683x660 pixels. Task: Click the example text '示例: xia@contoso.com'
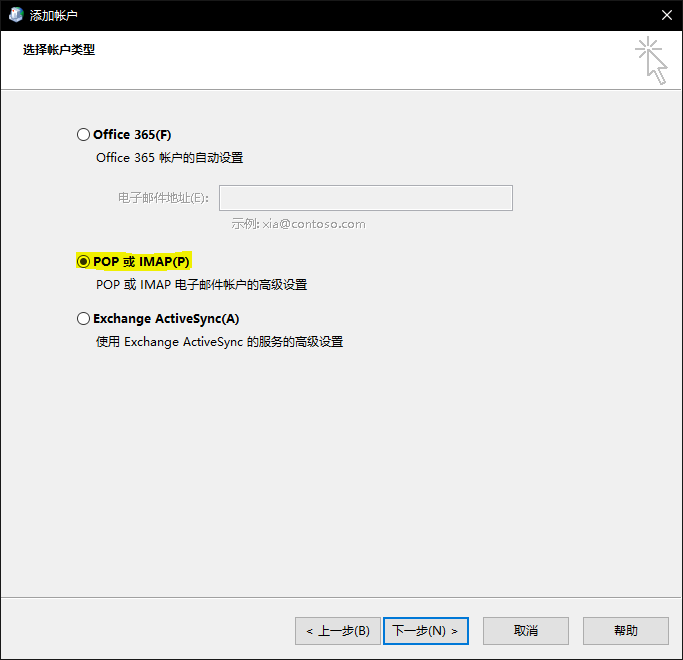(x=298, y=224)
